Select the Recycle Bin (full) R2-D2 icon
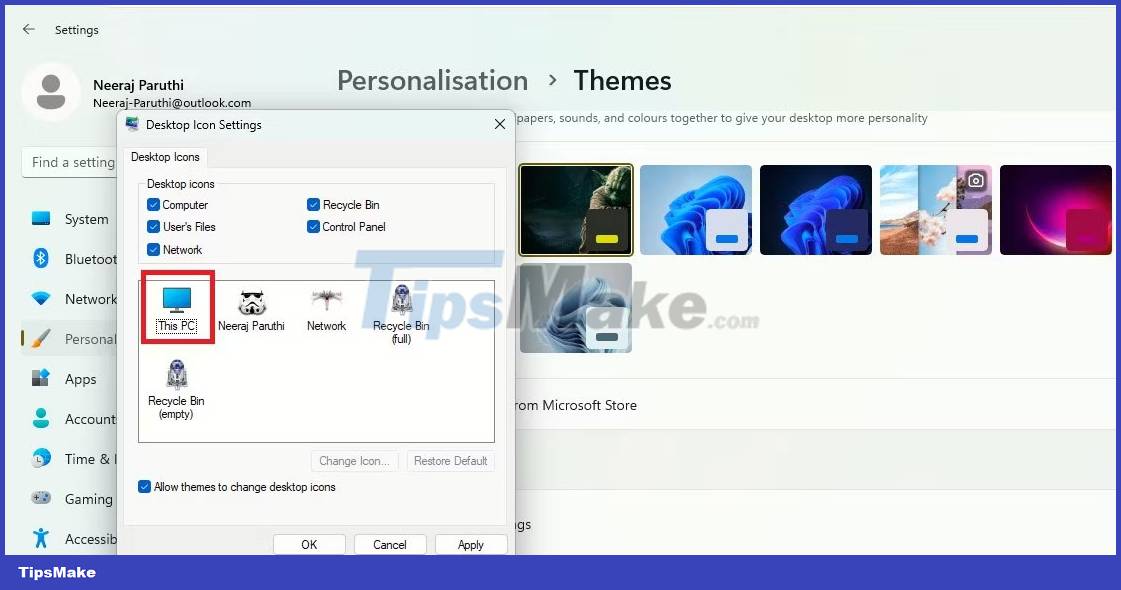1121x590 pixels. (x=399, y=300)
